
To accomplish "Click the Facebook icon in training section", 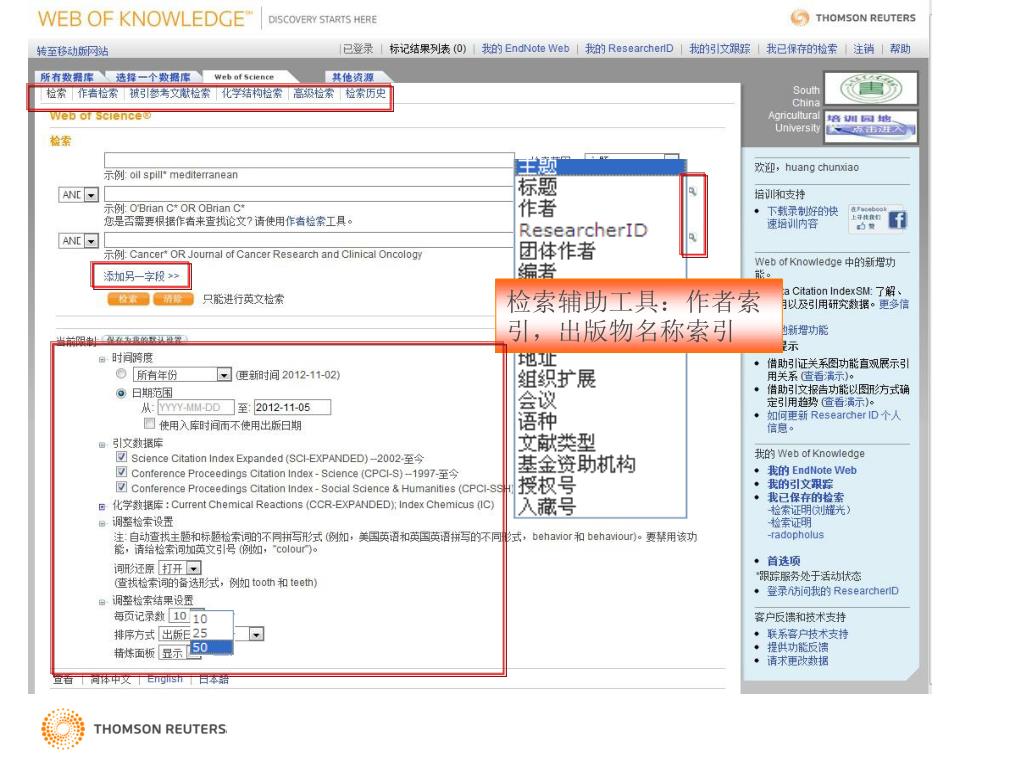I will pyautogui.click(x=897, y=220).
